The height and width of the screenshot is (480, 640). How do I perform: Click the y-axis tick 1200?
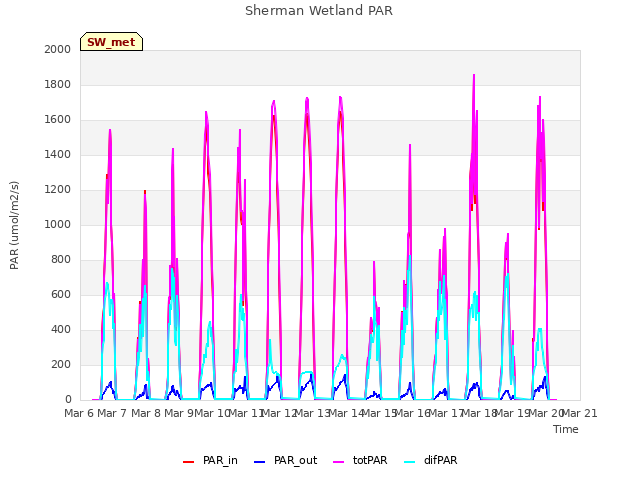(58, 190)
